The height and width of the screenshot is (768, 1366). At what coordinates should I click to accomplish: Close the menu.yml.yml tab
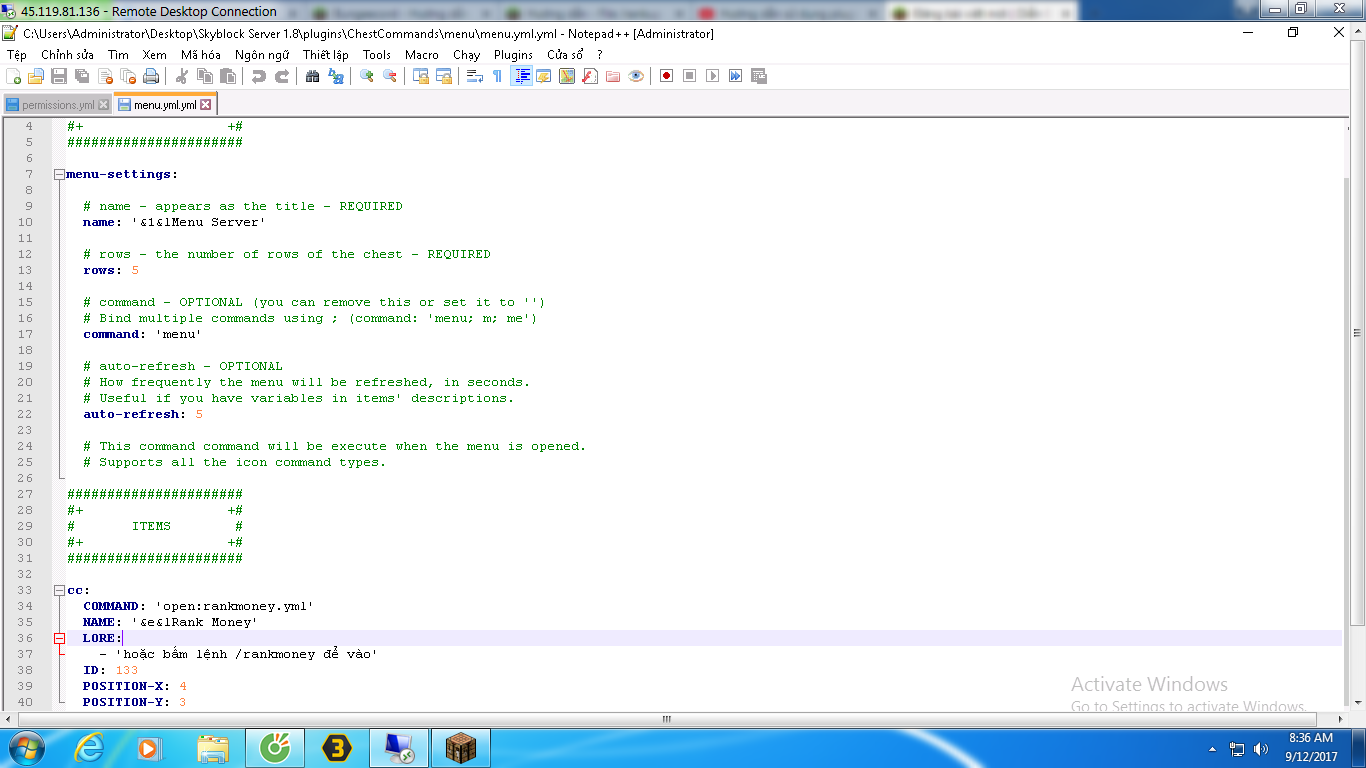pyautogui.click(x=206, y=105)
